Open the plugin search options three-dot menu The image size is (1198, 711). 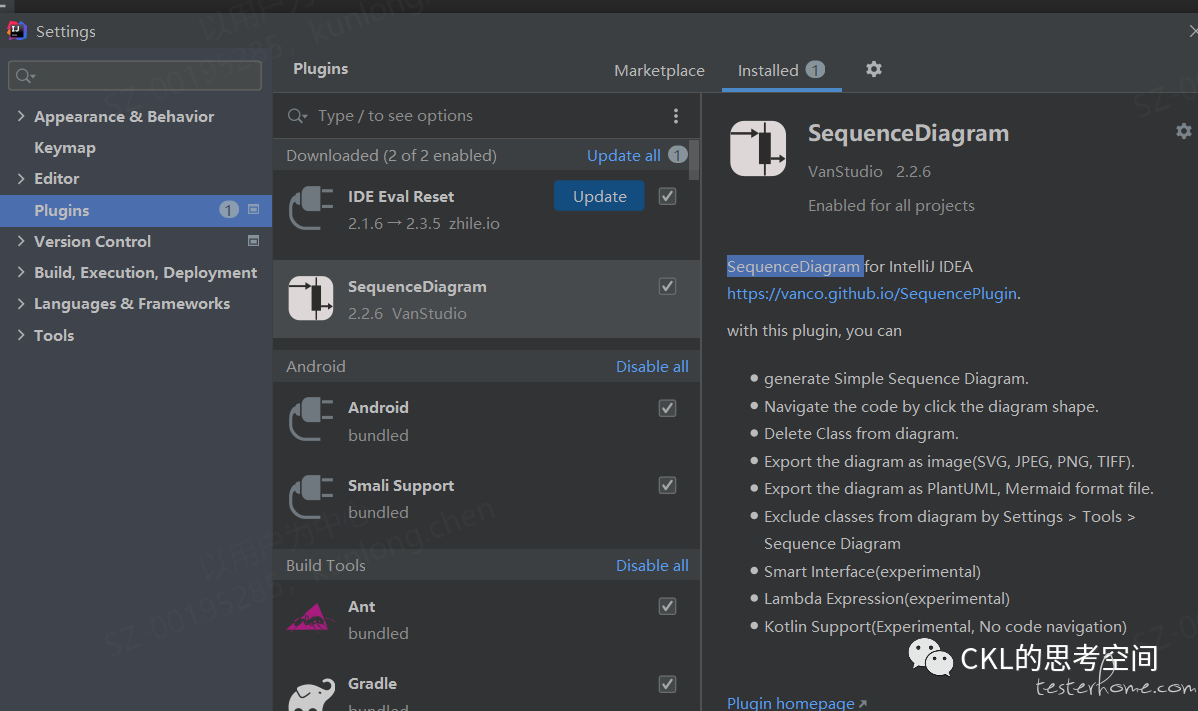click(x=675, y=115)
